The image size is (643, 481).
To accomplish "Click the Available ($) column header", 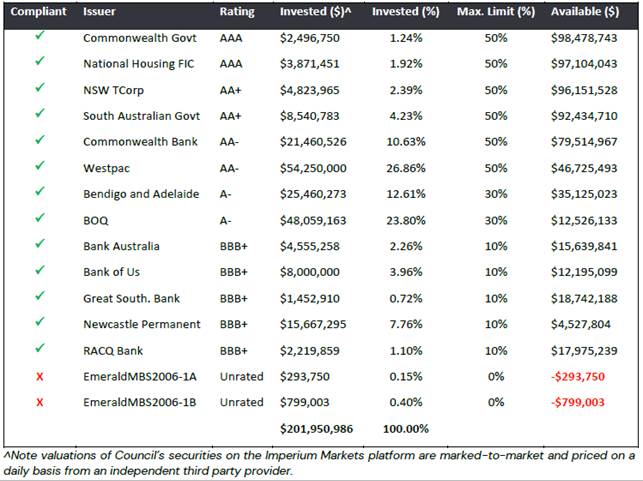I will tap(585, 12).
